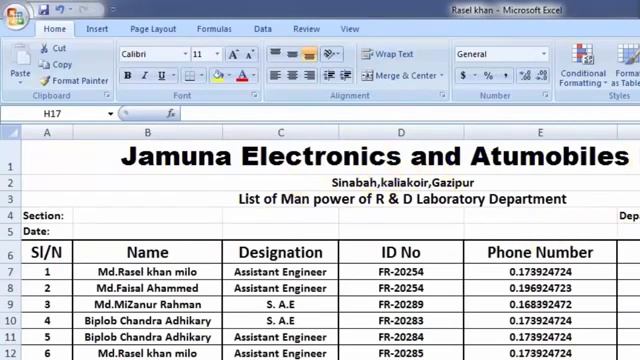Toggle Bottom Align vertical alignment
Viewport: 640px width, 360px height.
(x=309, y=53)
